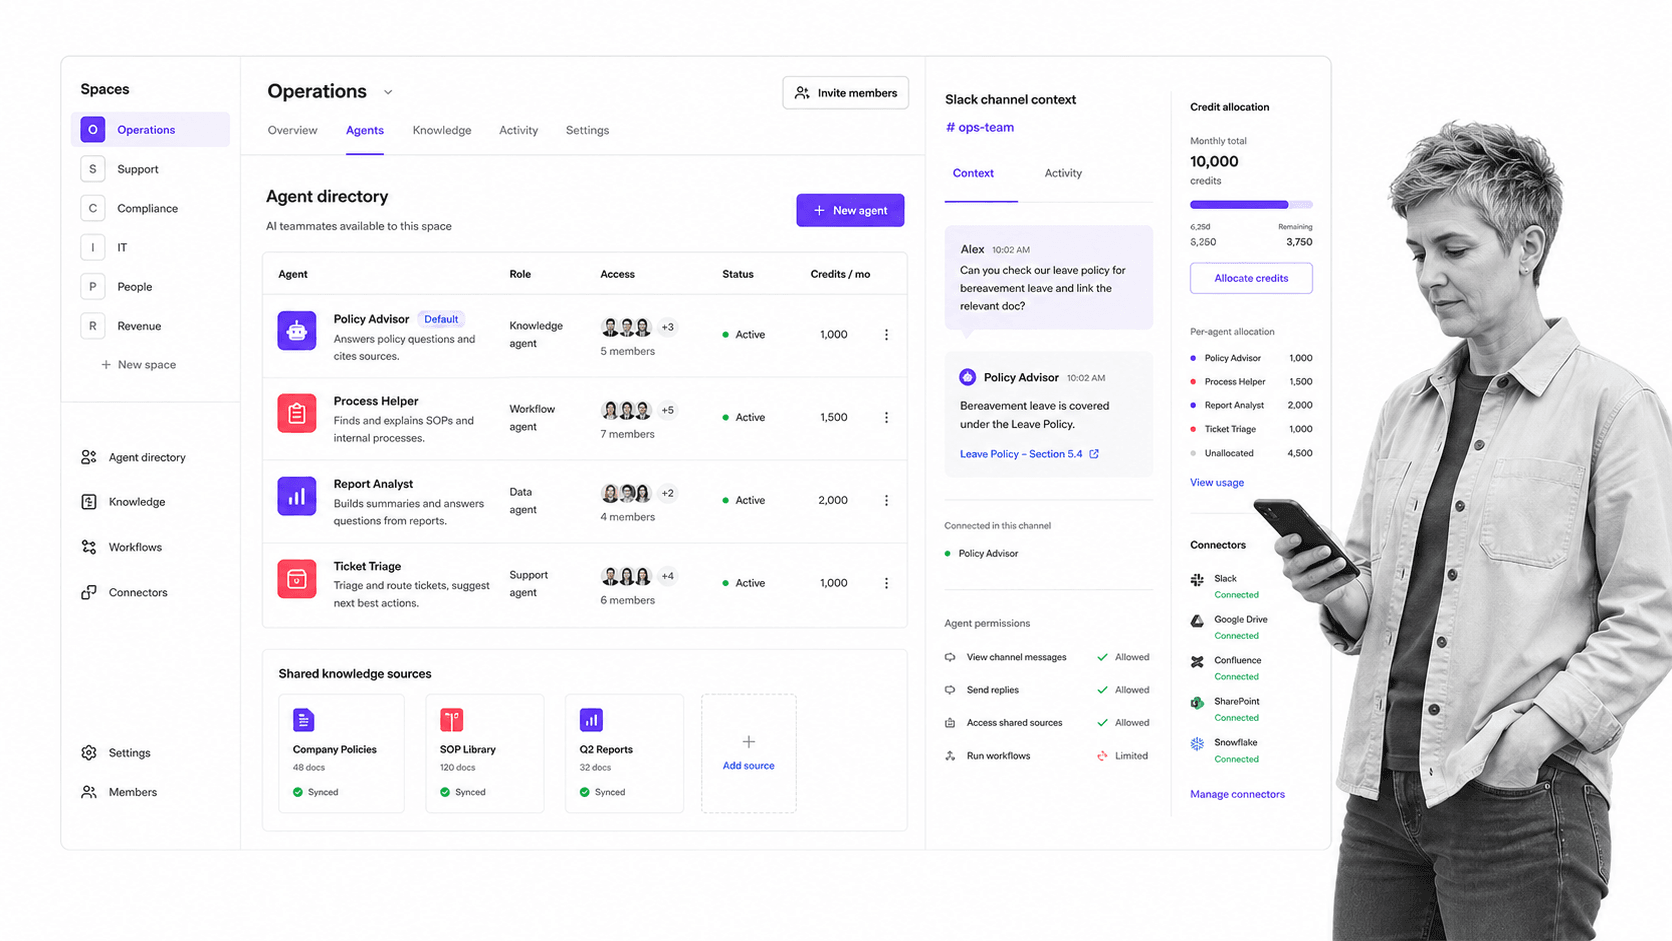Click the Default badge on Policy Advisor
The width and height of the screenshot is (1672, 941).
(441, 319)
